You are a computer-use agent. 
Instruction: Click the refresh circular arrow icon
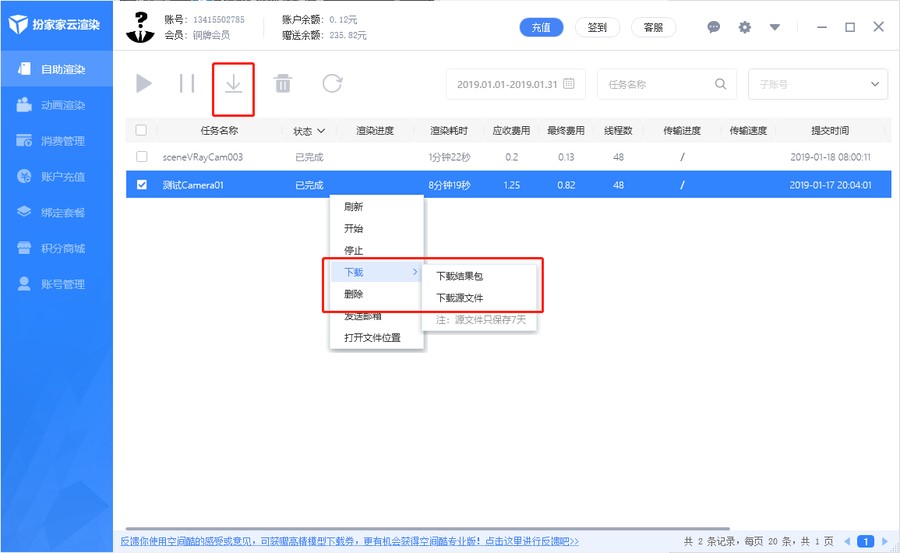332,84
